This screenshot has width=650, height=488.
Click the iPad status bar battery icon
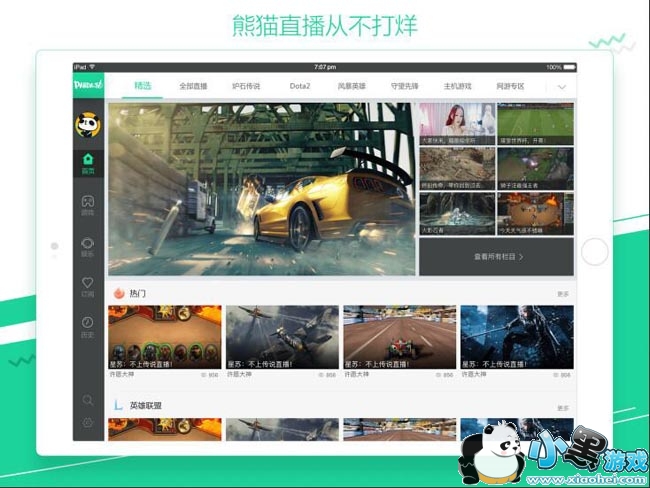(x=570, y=67)
